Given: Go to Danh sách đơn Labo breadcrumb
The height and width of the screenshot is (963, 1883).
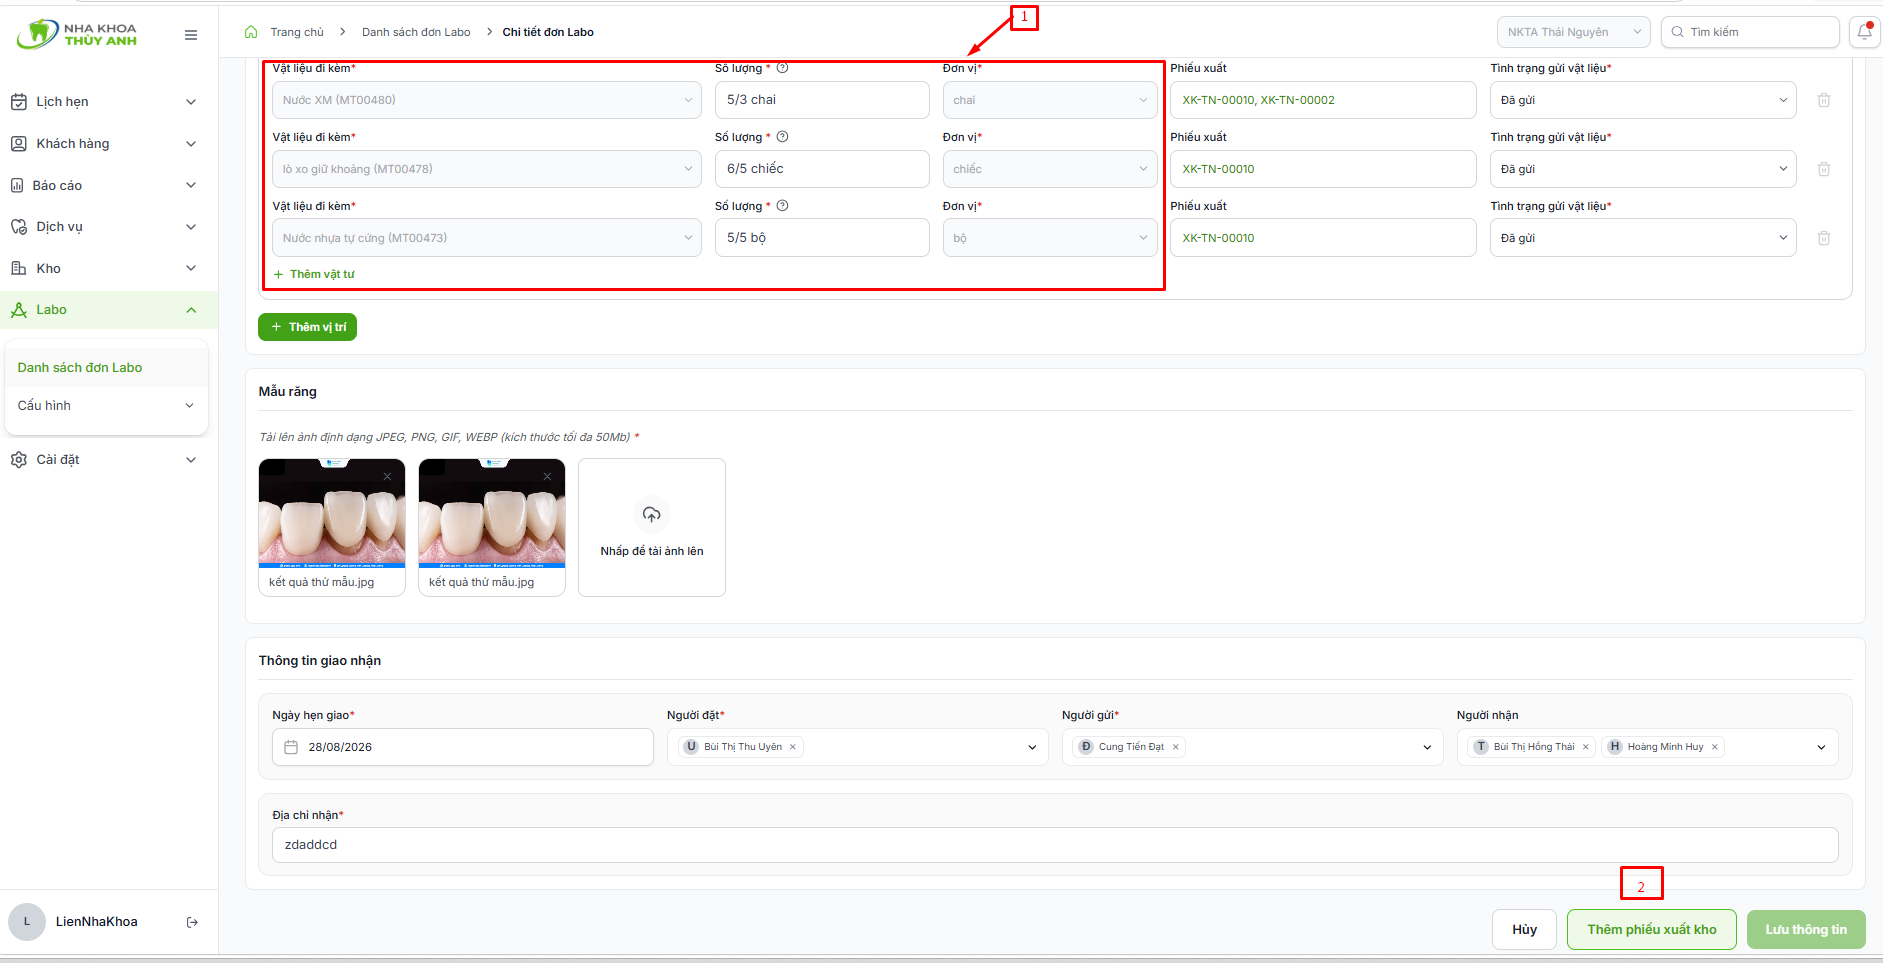Looking at the screenshot, I should click(416, 32).
